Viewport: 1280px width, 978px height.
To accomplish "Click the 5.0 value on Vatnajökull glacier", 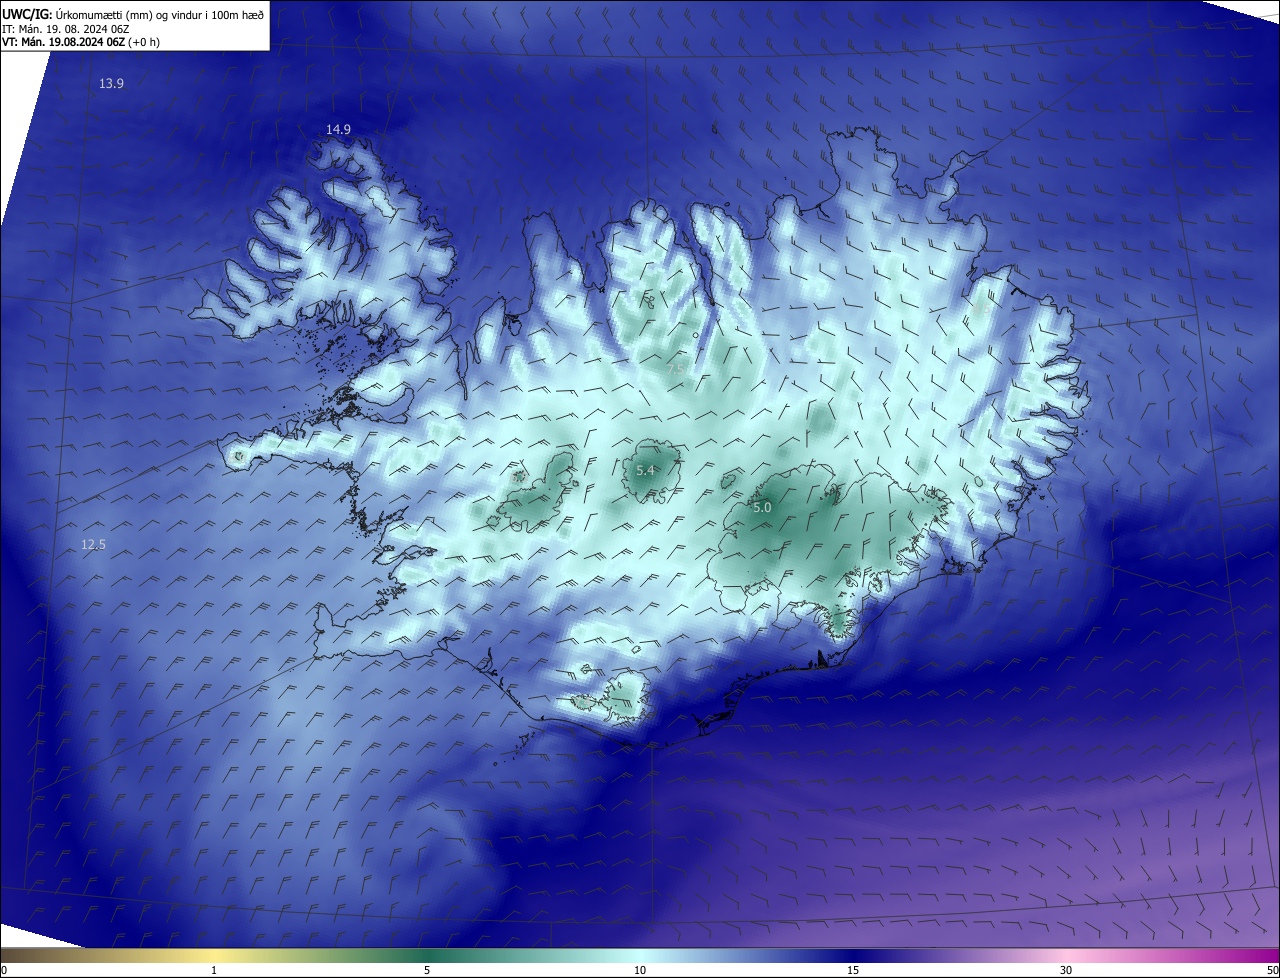I will (x=762, y=508).
